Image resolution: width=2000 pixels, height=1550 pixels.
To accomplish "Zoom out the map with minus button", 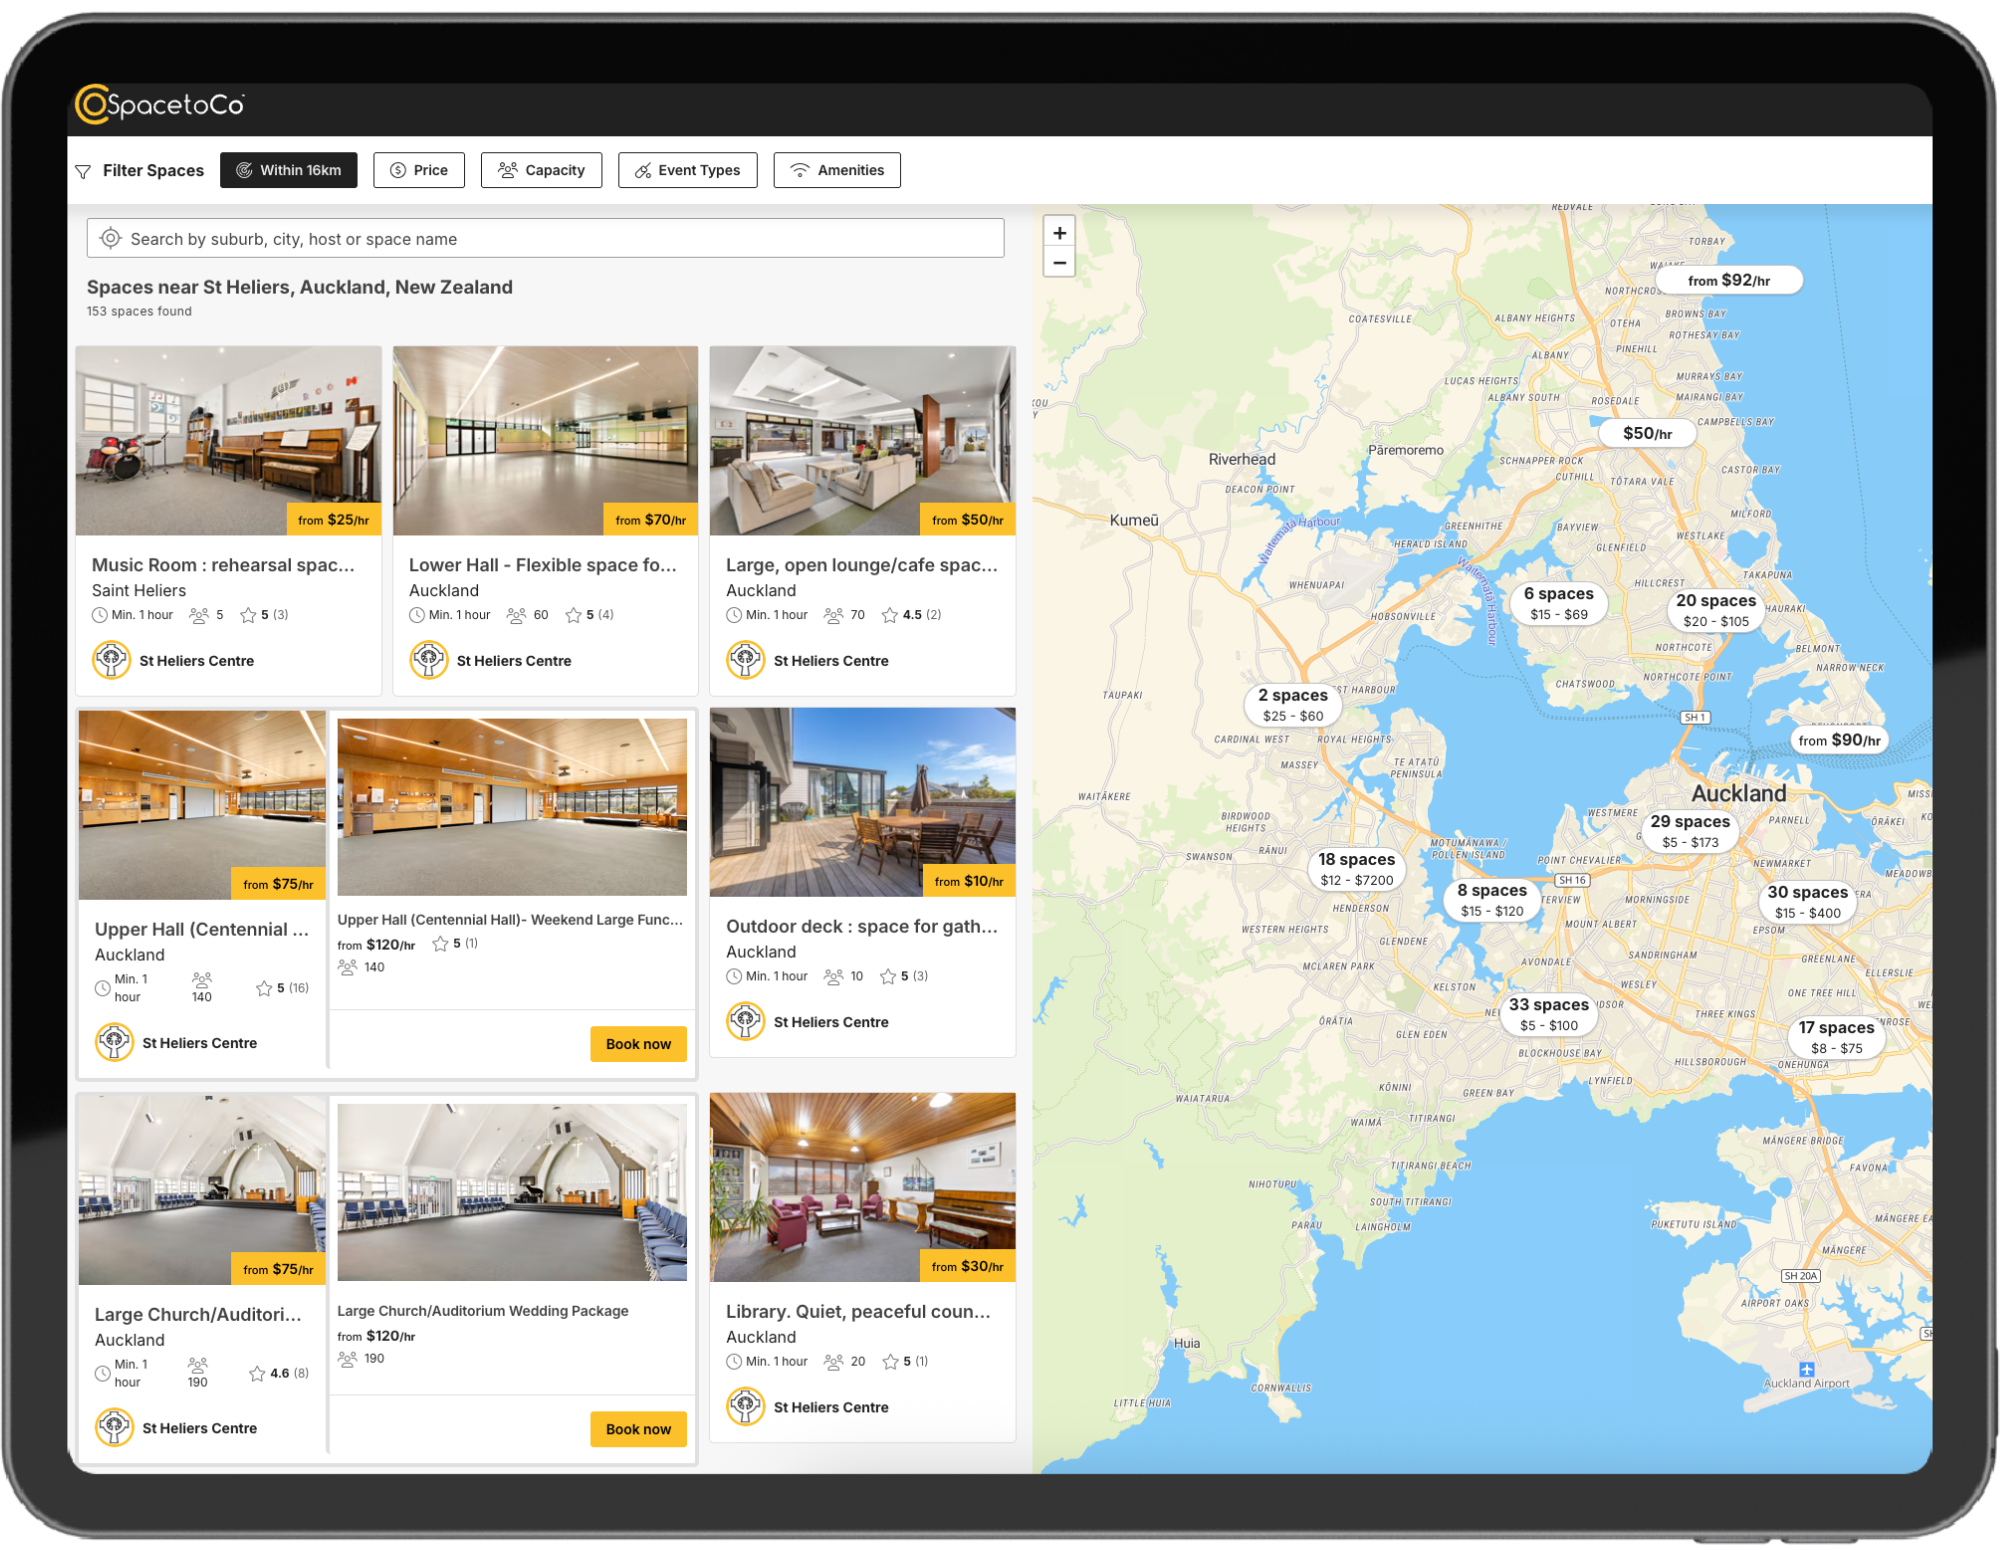I will coord(1059,263).
